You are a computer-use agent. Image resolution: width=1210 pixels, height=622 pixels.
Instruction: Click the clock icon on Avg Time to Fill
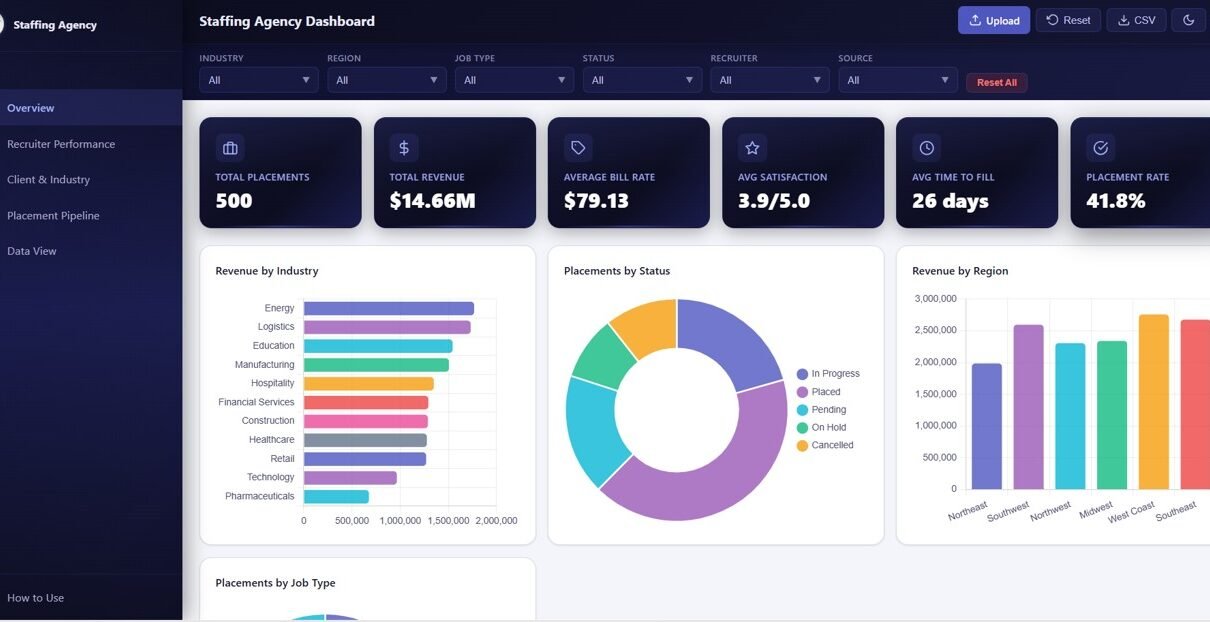click(926, 148)
